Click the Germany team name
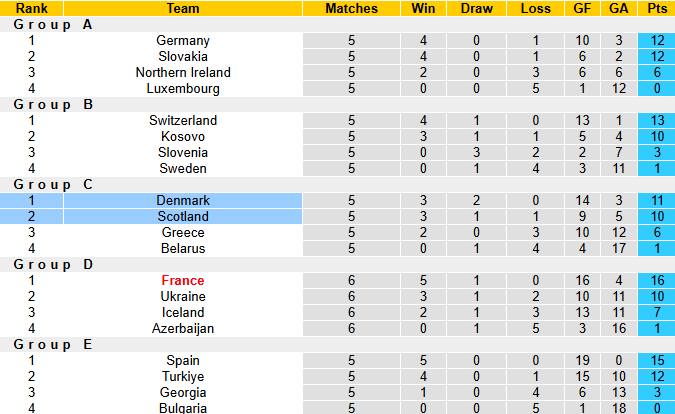Viewport: 675px width, 414px height. 183,40
